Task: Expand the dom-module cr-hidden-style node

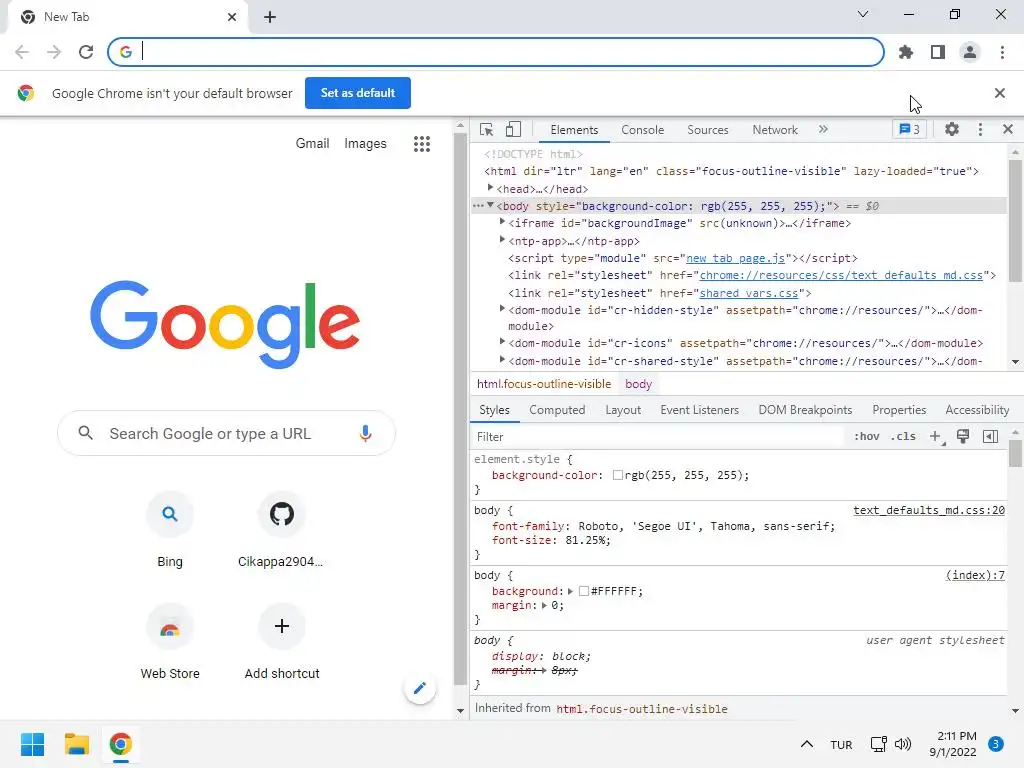Action: coord(502,309)
